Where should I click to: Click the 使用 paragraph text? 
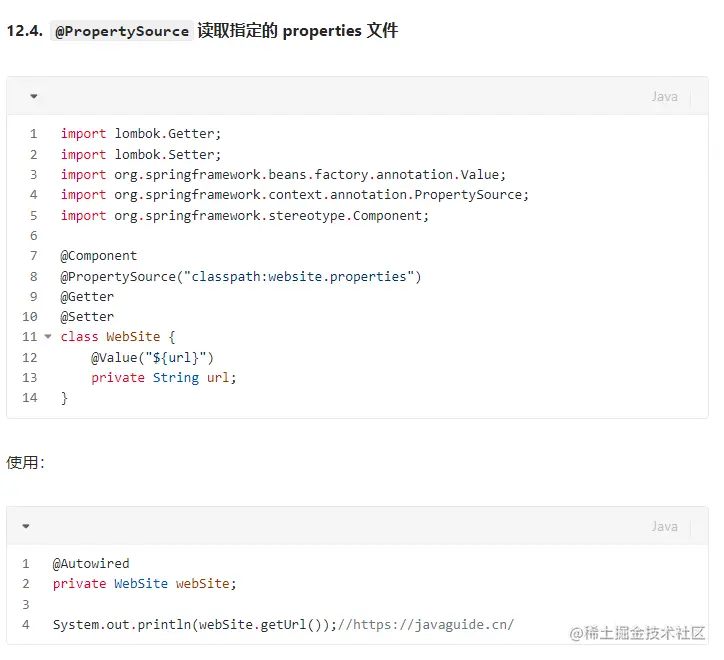pos(25,463)
